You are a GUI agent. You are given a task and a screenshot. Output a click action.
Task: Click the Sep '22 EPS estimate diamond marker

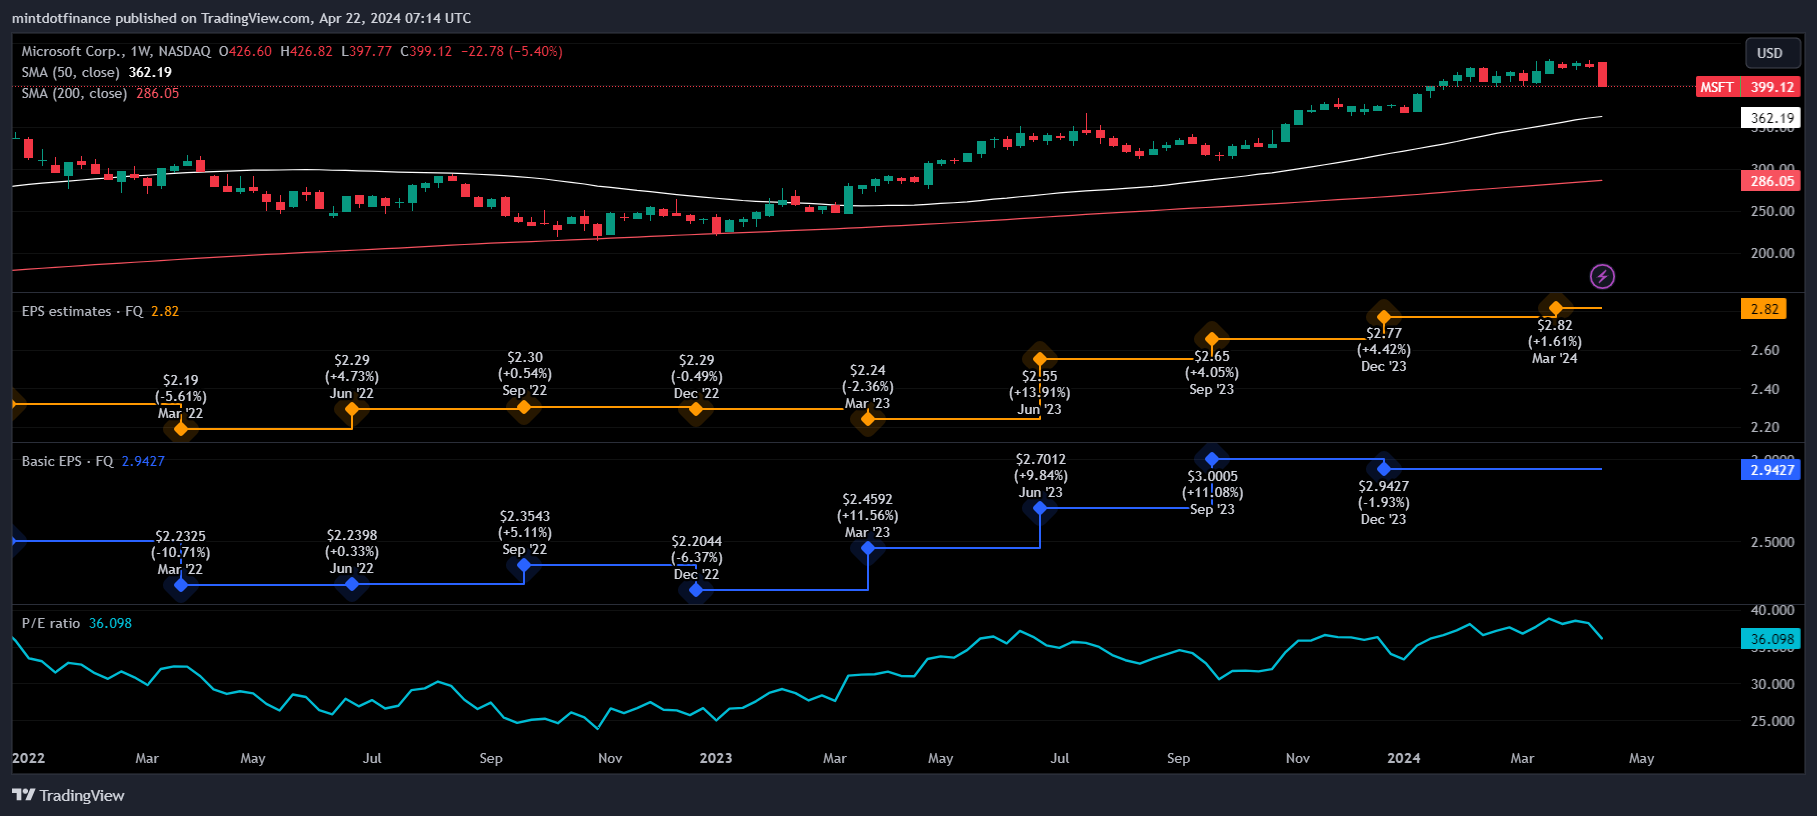(524, 407)
